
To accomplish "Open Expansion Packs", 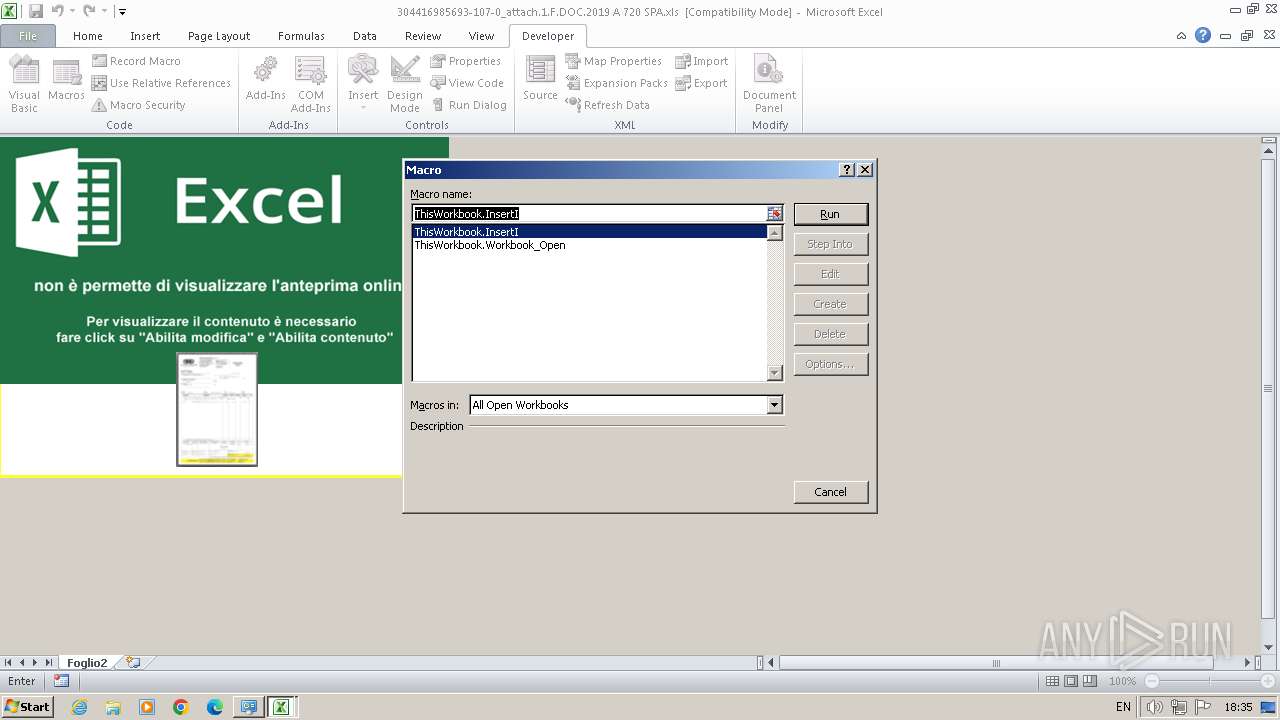I will (616, 83).
